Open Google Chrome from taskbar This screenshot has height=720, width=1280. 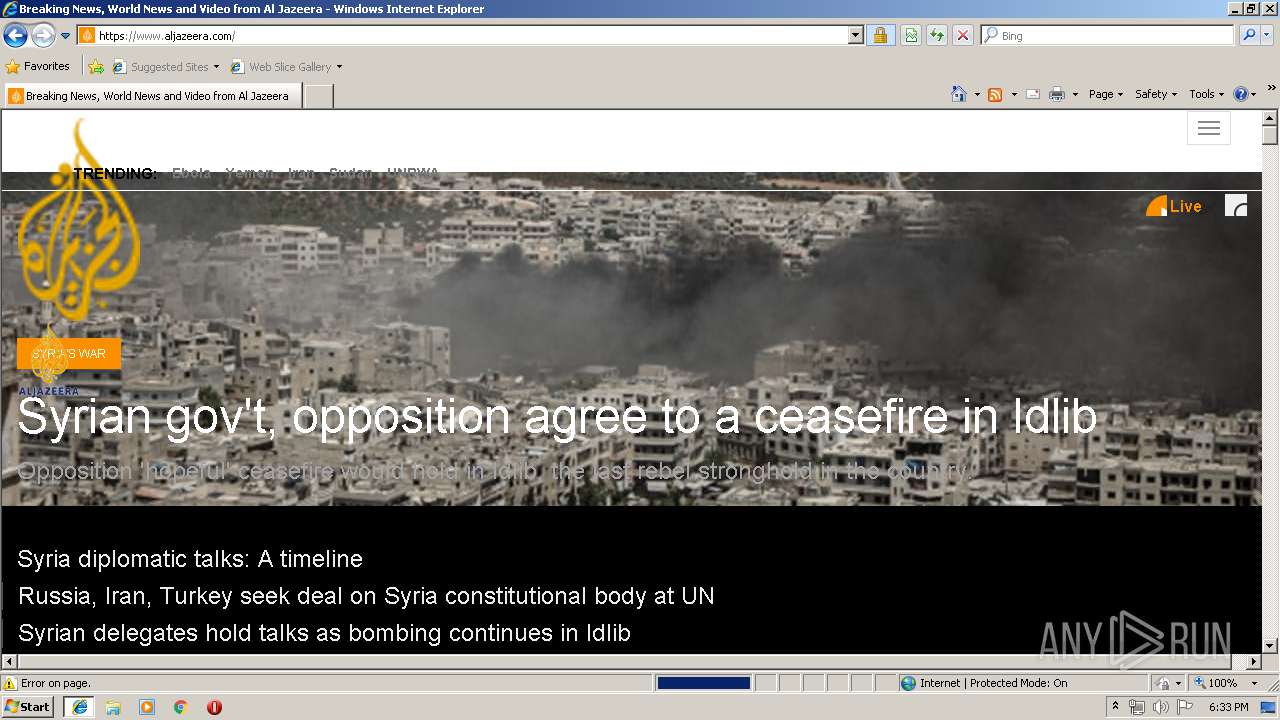click(181, 707)
